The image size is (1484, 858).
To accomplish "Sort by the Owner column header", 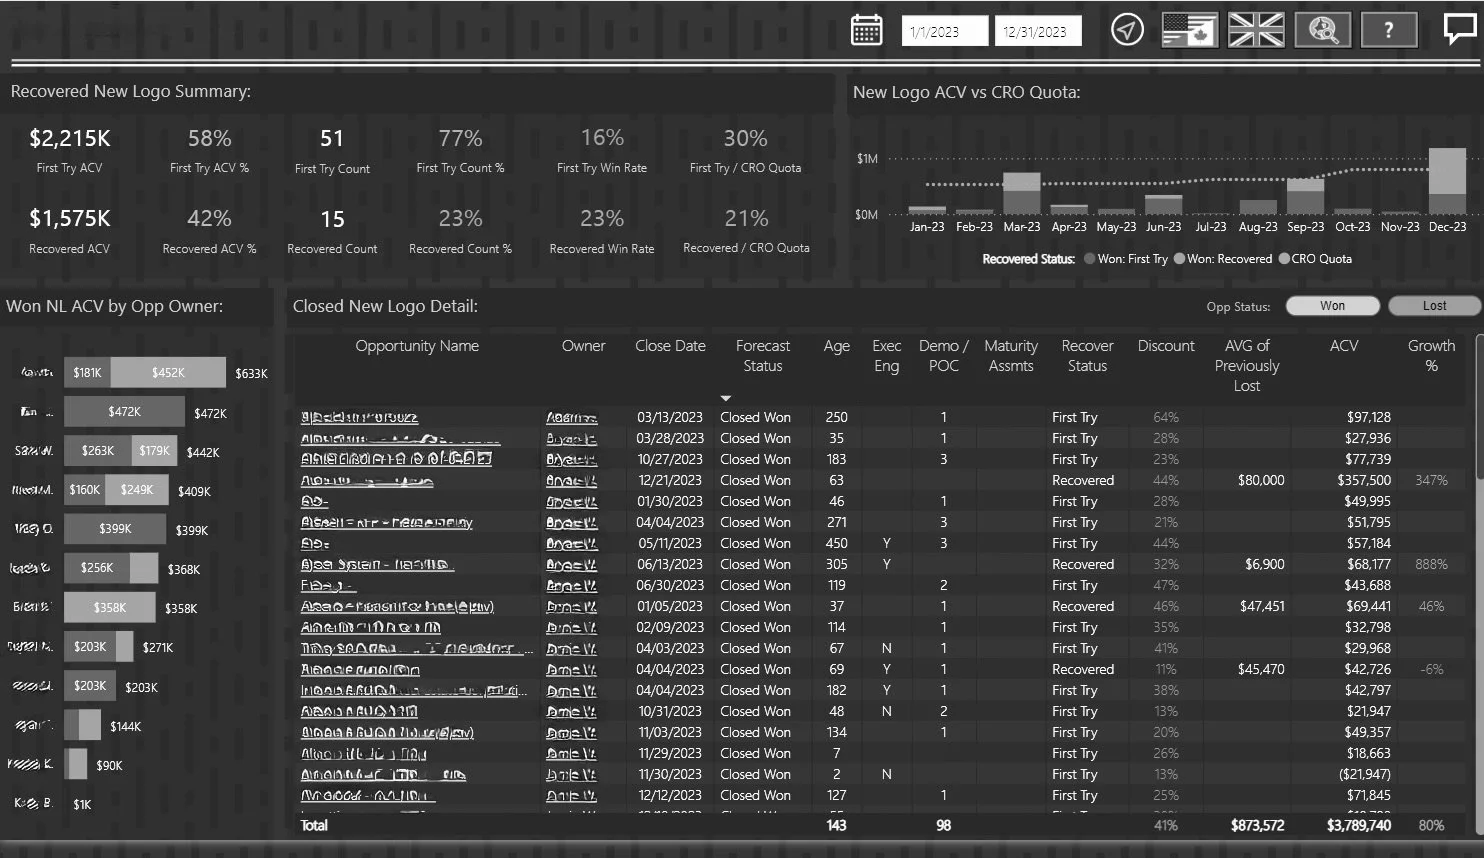I will click(x=583, y=346).
